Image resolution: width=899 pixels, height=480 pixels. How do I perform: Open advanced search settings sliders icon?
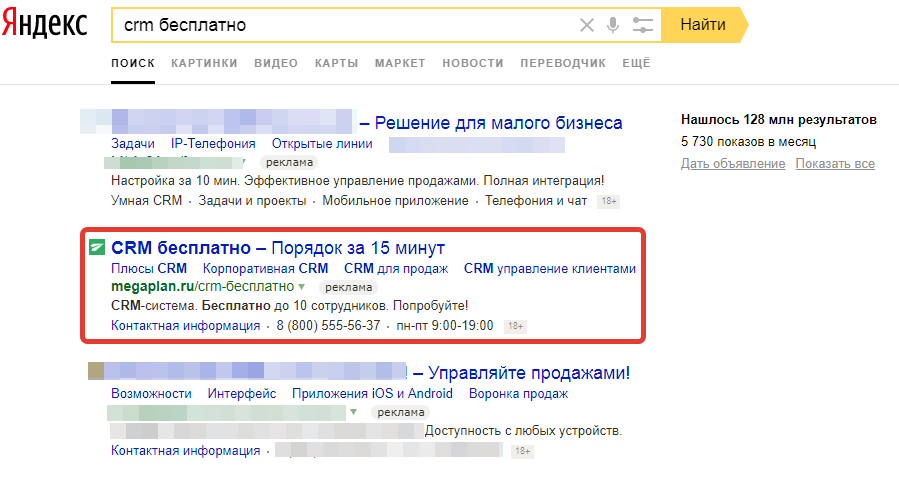[643, 25]
